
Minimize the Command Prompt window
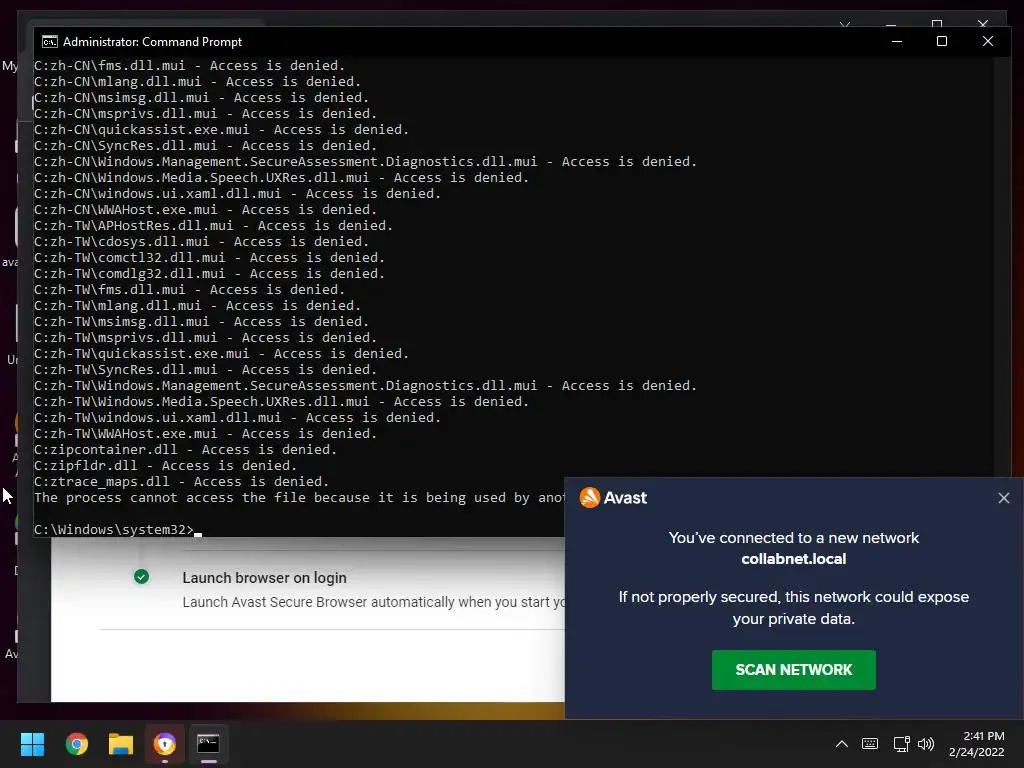click(897, 41)
